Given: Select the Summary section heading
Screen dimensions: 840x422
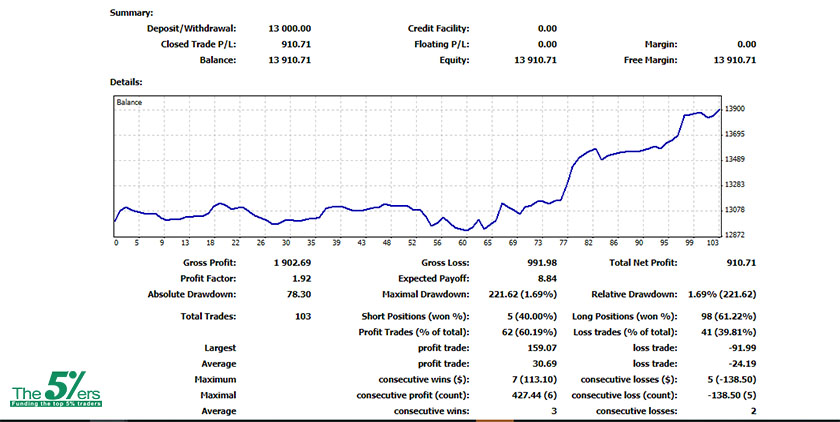Looking at the screenshot, I should click(130, 13).
